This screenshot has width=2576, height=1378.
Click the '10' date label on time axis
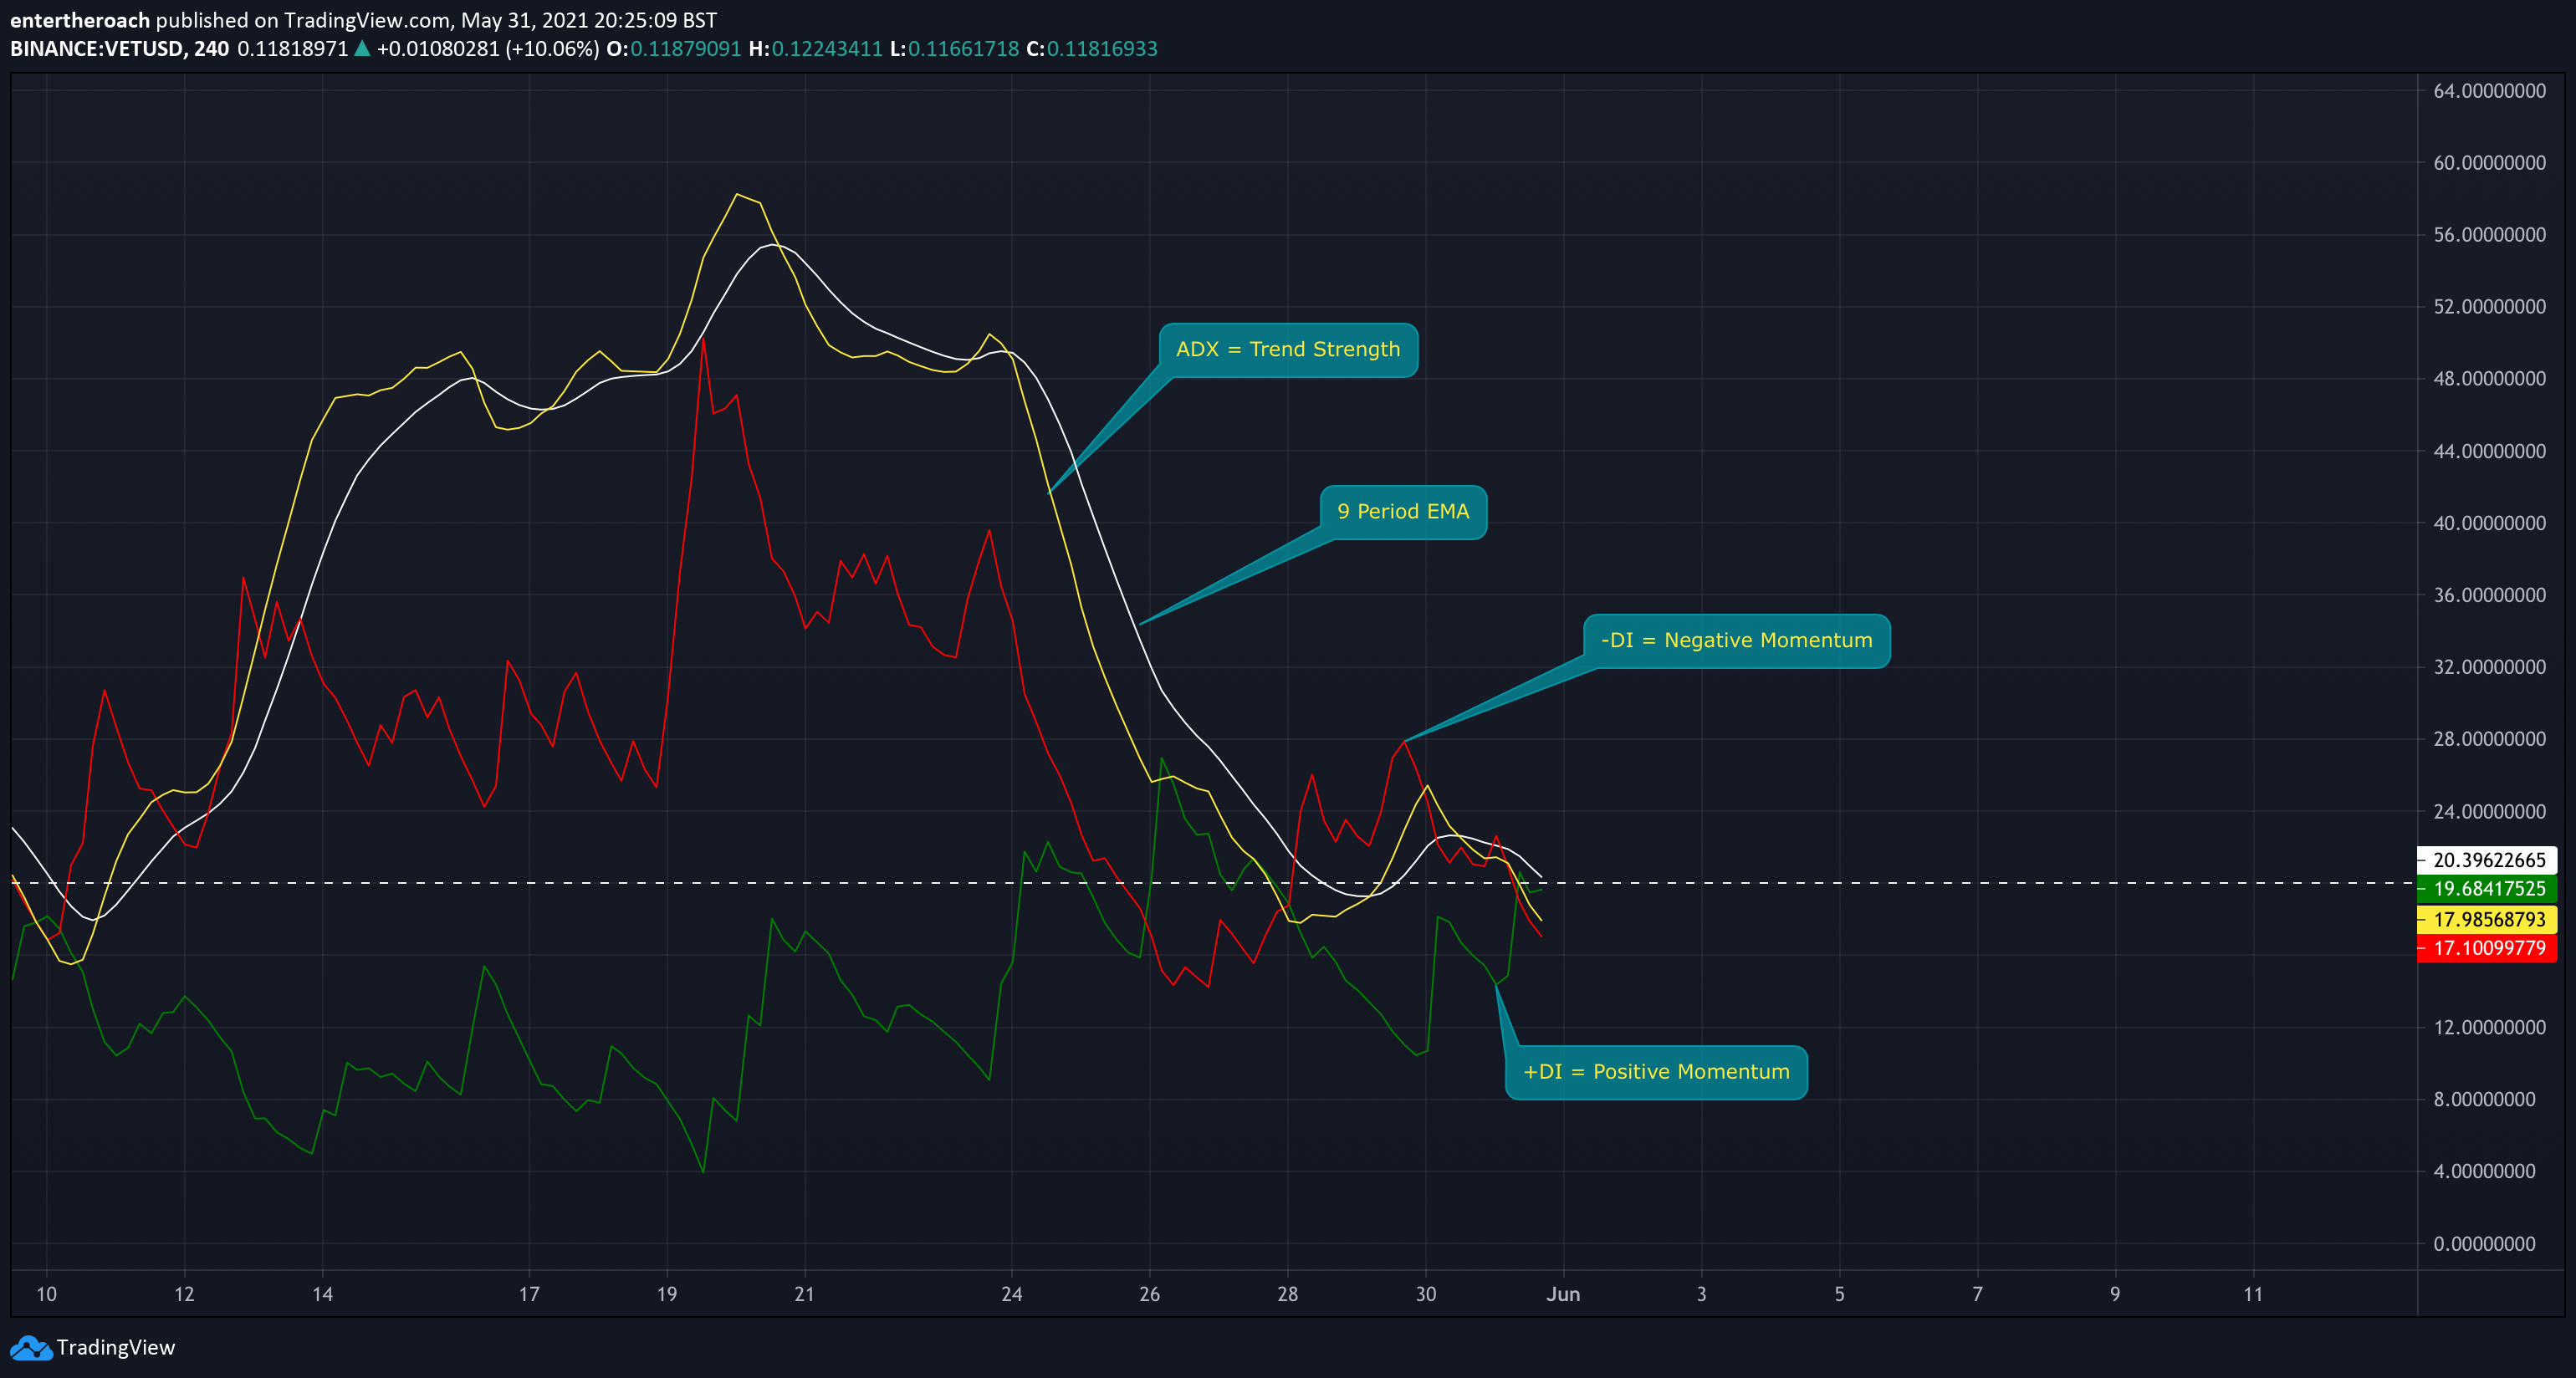(46, 1295)
